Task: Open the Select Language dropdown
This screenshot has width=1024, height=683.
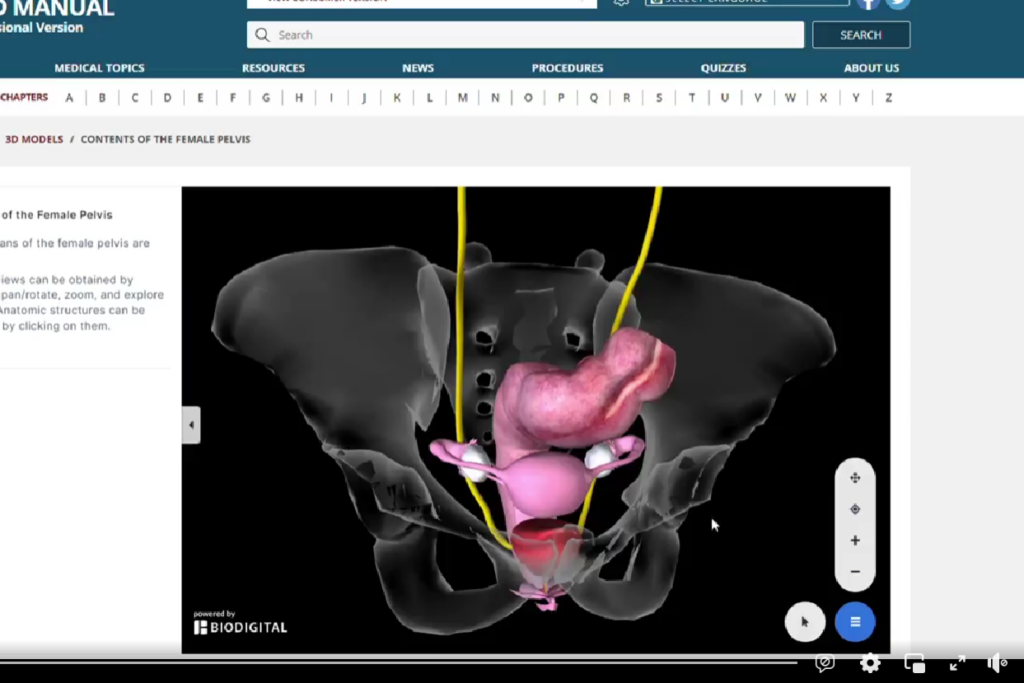Action: [x=747, y=2]
